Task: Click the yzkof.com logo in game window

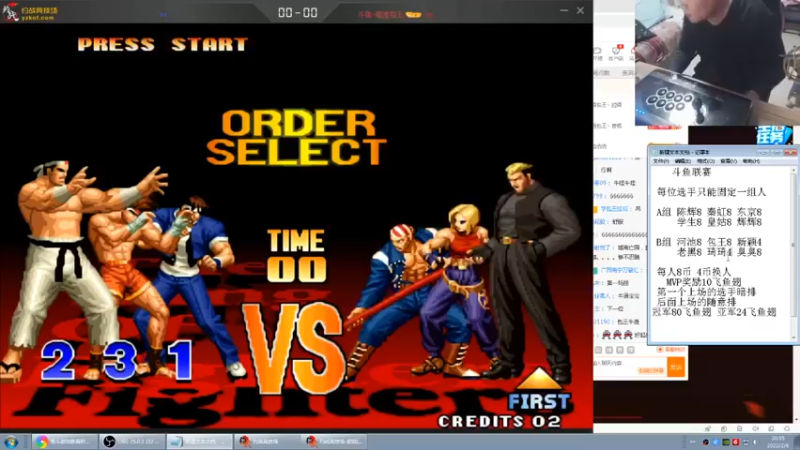Action: 30,12
